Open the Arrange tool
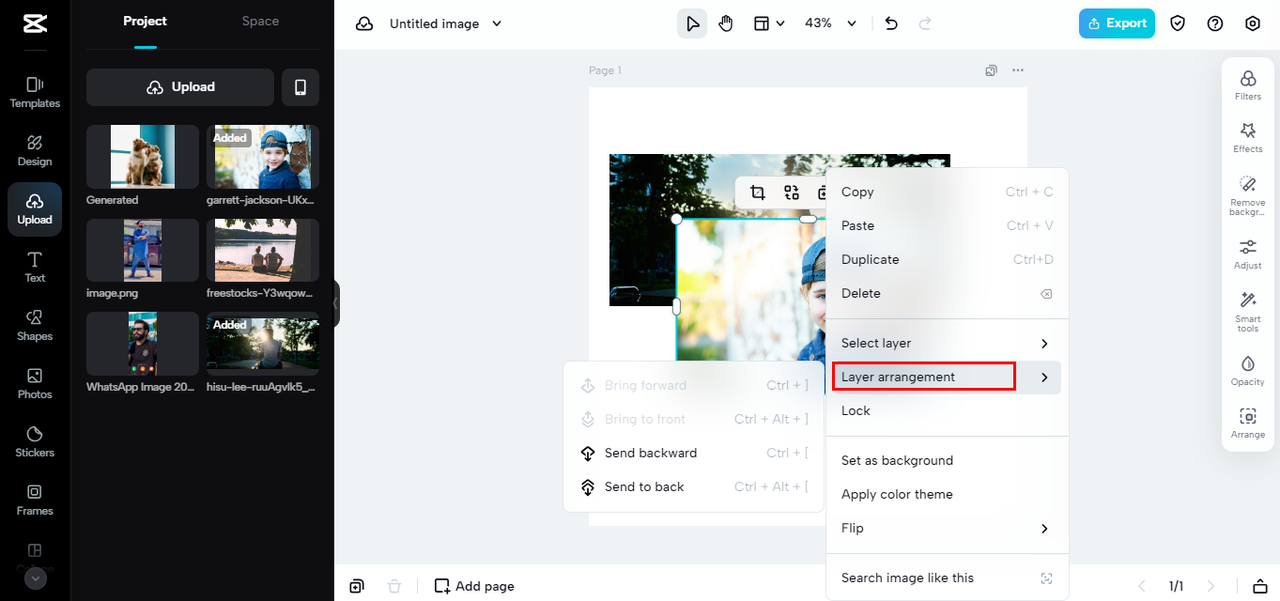1280x601 pixels. 1248,423
